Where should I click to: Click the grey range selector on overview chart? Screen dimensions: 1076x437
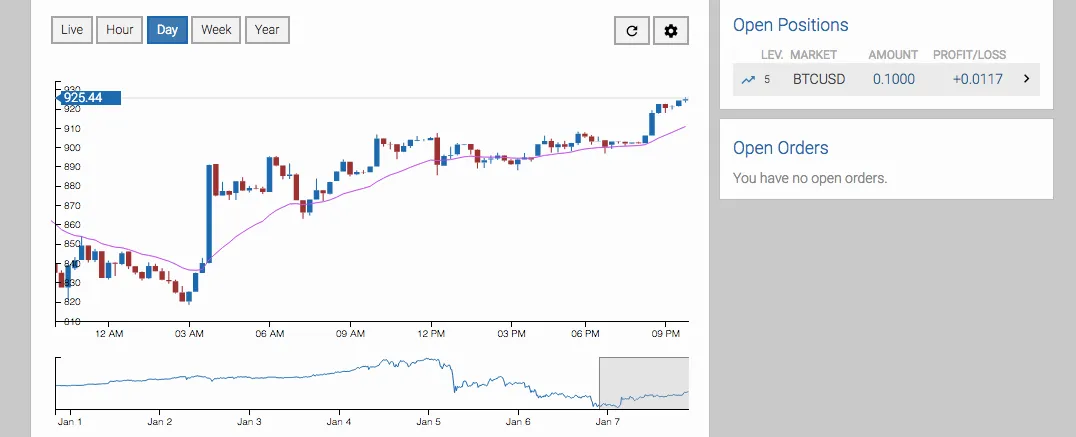tap(644, 383)
